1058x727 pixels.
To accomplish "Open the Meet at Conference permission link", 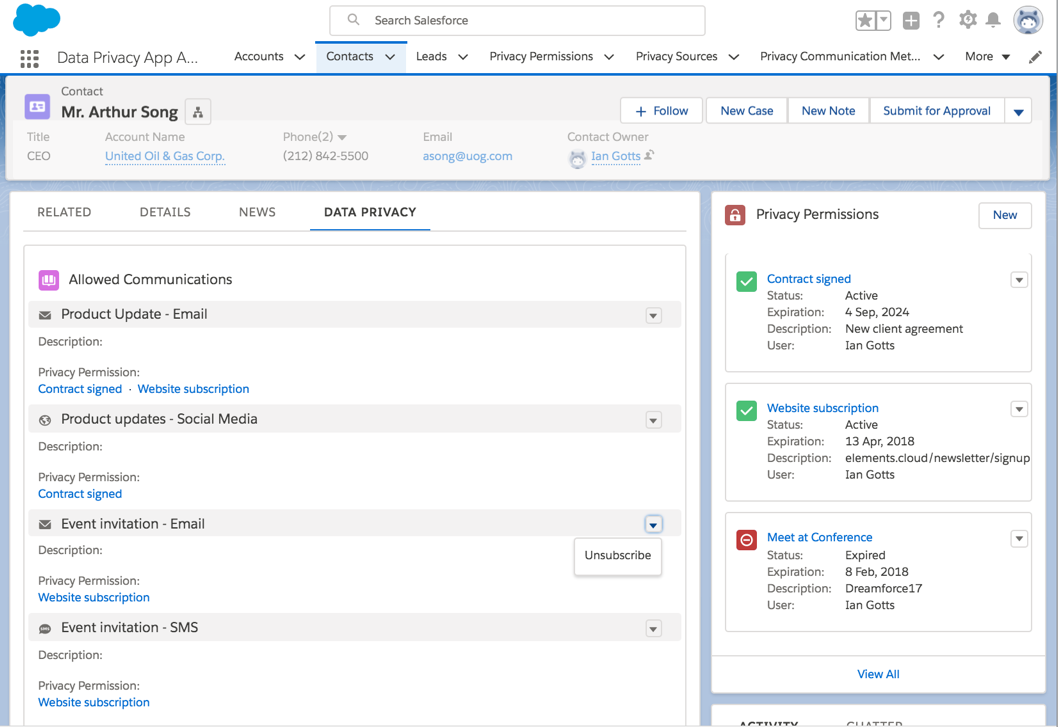I will point(819,537).
